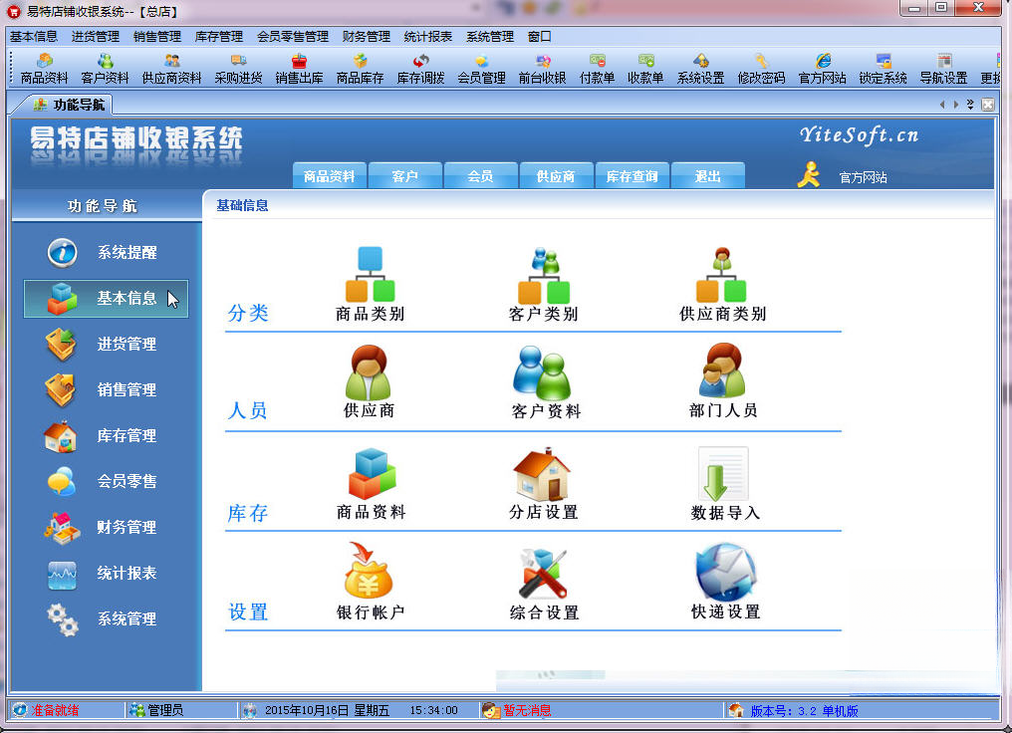Select 财务管理 in sidebar
The height and width of the screenshot is (733, 1012).
(105, 527)
